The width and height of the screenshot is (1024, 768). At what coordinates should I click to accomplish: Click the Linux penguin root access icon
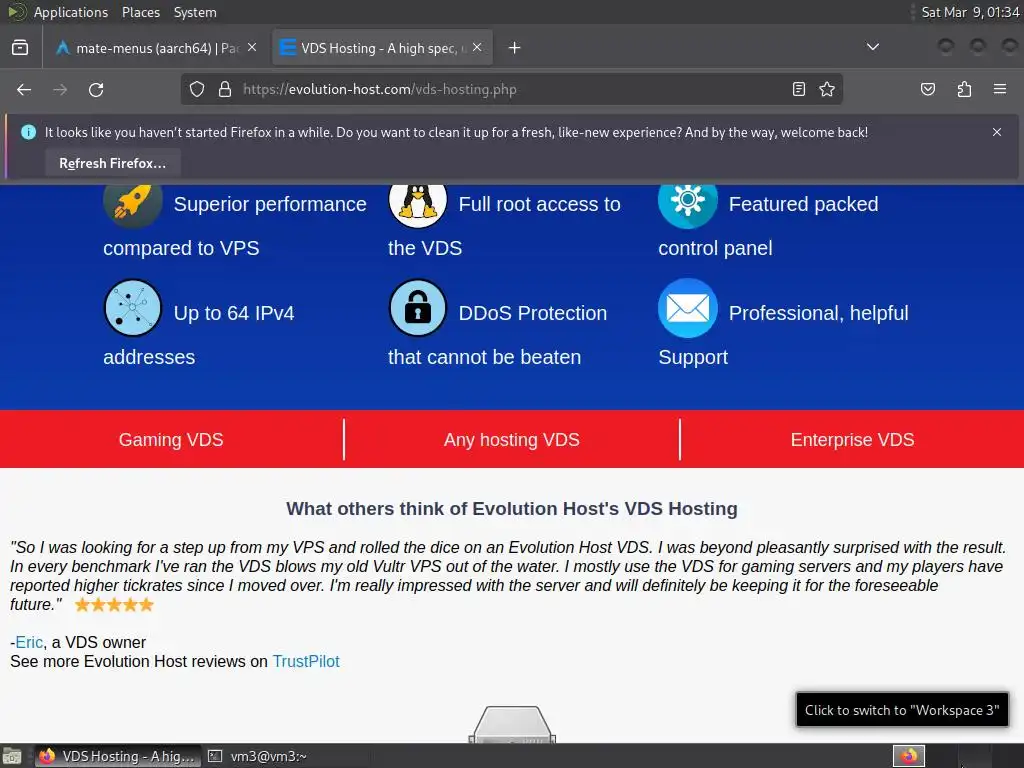[x=417, y=204]
